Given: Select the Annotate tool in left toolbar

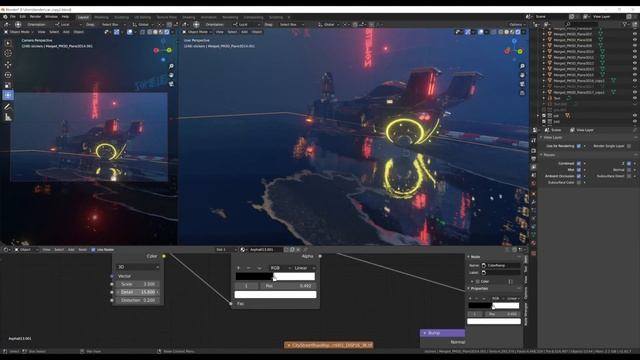Looking at the screenshot, I should coord(8,107).
